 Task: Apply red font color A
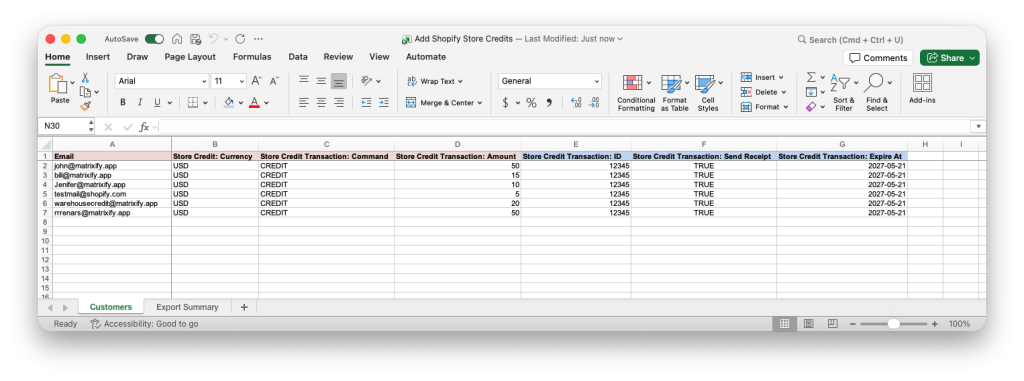click(255, 103)
